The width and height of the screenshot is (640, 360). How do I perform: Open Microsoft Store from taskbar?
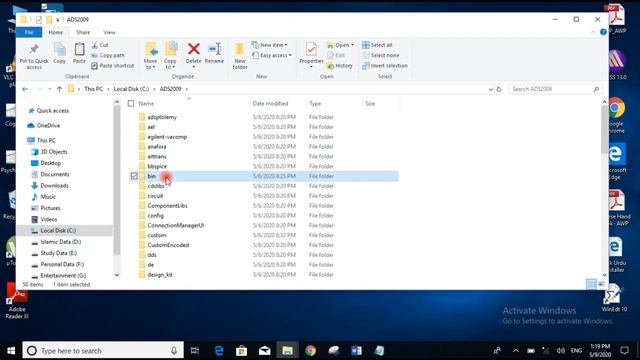click(242, 351)
